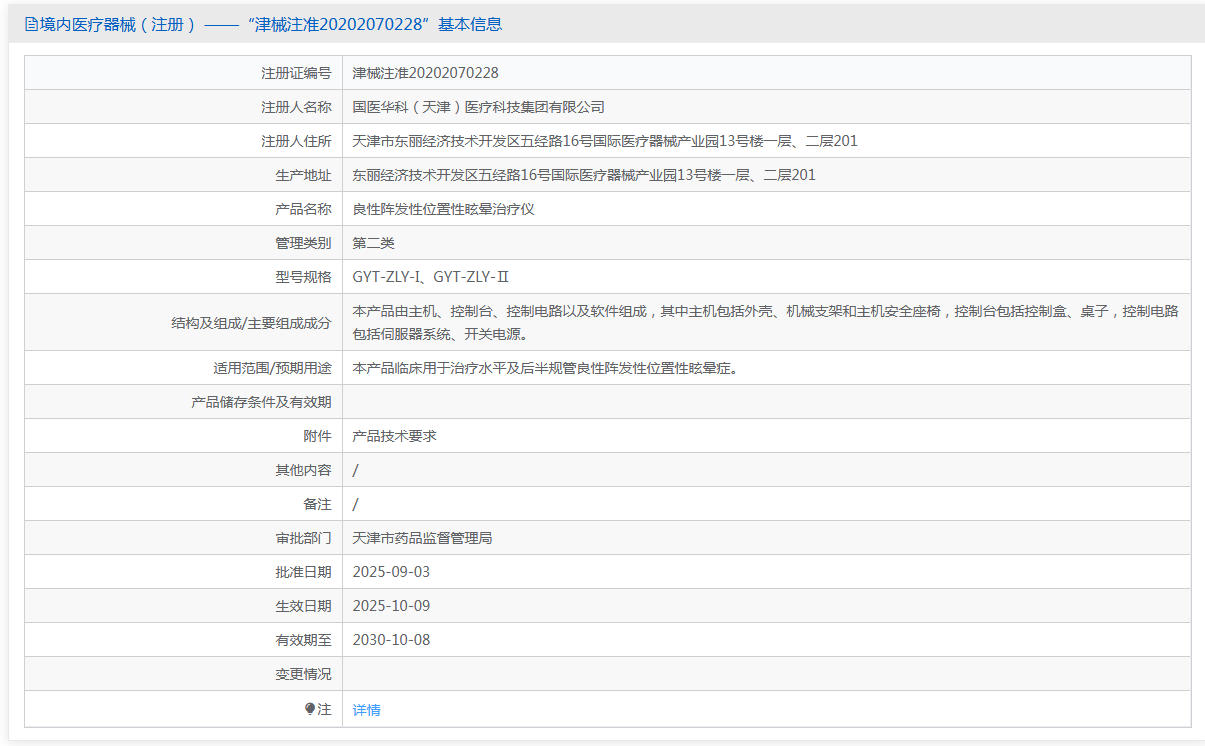Viewport: 1205px width, 746px height.
Task: Click expiry date 2030-10-08
Action: (391, 640)
